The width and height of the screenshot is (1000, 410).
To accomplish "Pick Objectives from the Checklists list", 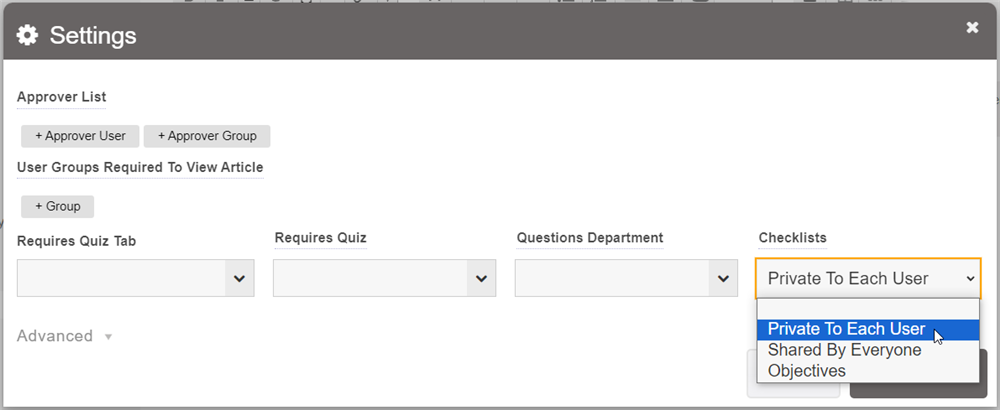I will tap(807, 371).
